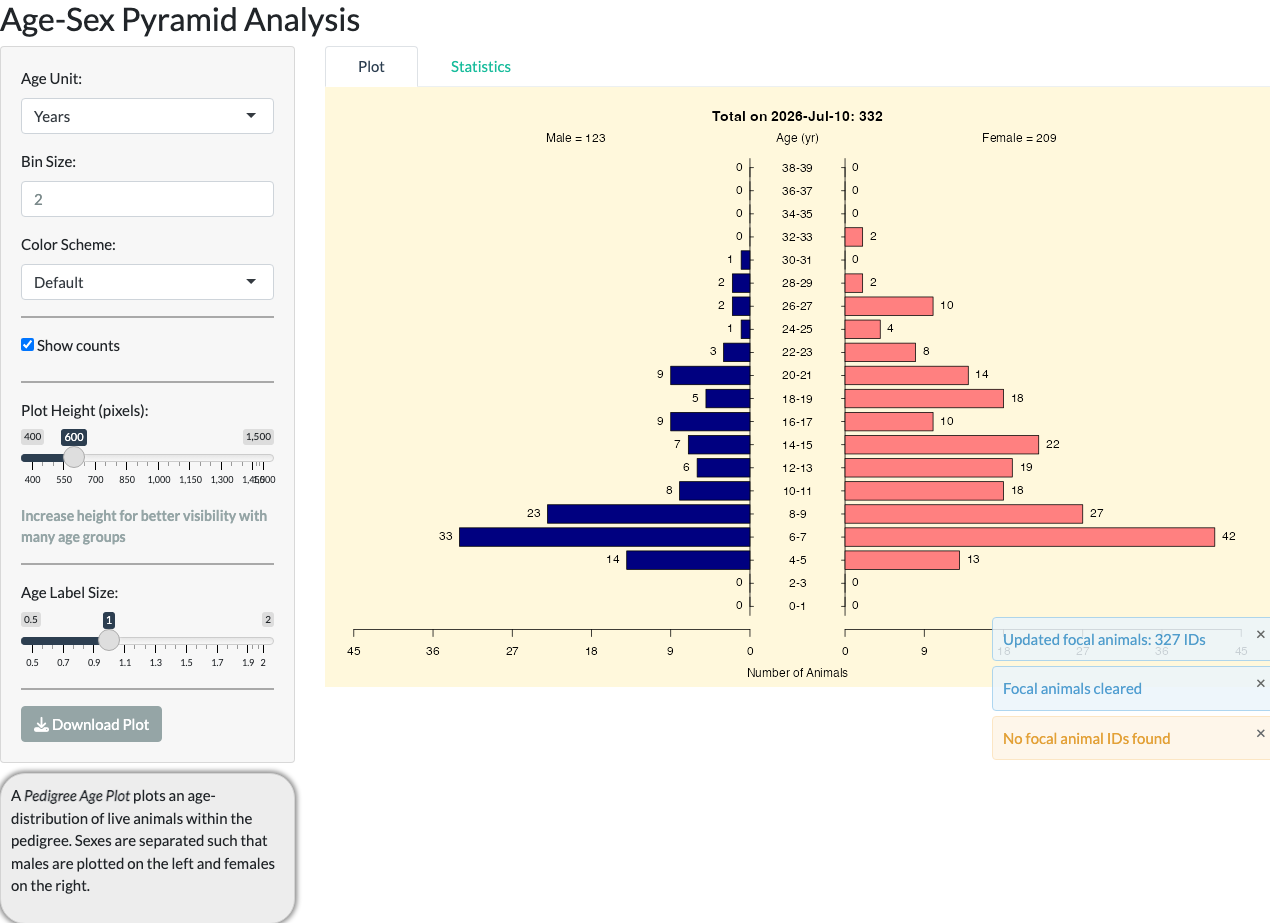The width and height of the screenshot is (1270, 923).
Task: Click the male 4-5 age bar
Action: [689, 560]
